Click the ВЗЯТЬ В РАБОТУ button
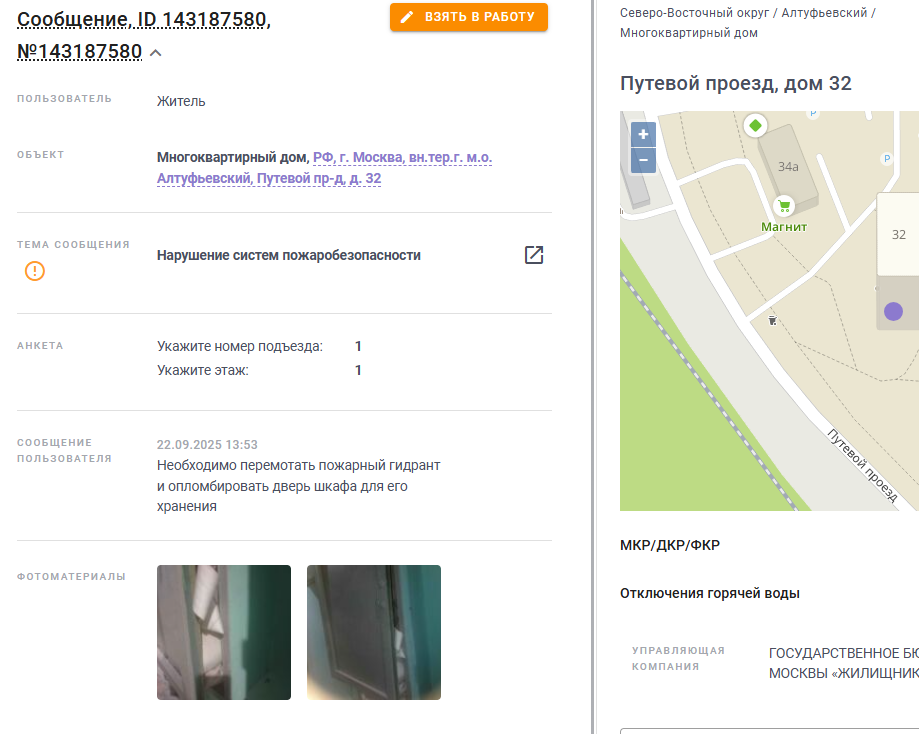Image resolution: width=919 pixels, height=734 pixels. [469, 17]
